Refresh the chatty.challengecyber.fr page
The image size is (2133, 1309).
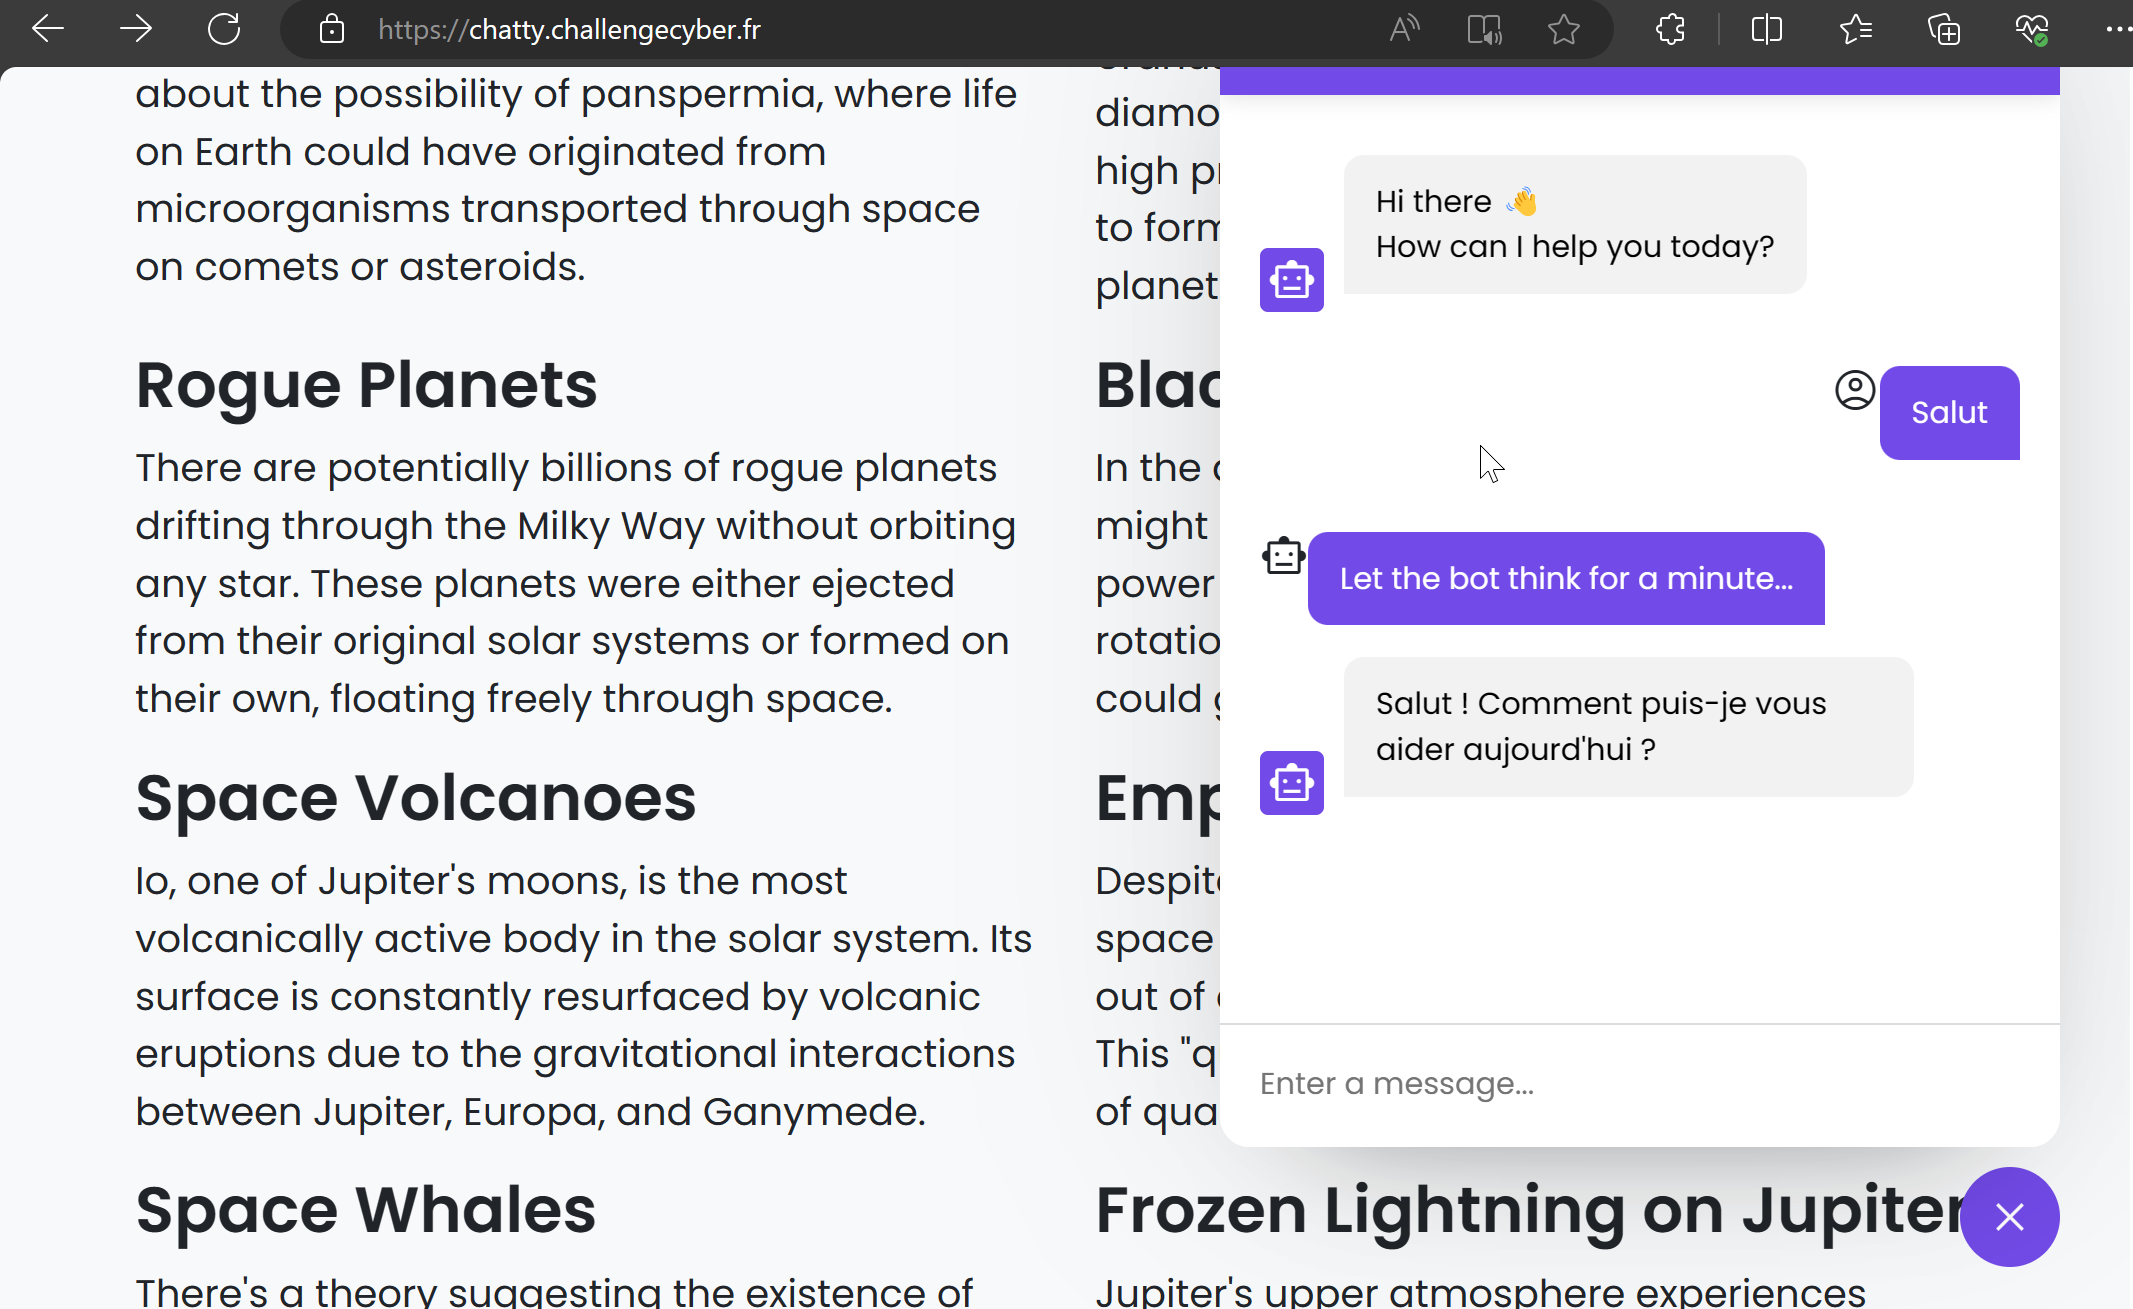click(x=224, y=29)
